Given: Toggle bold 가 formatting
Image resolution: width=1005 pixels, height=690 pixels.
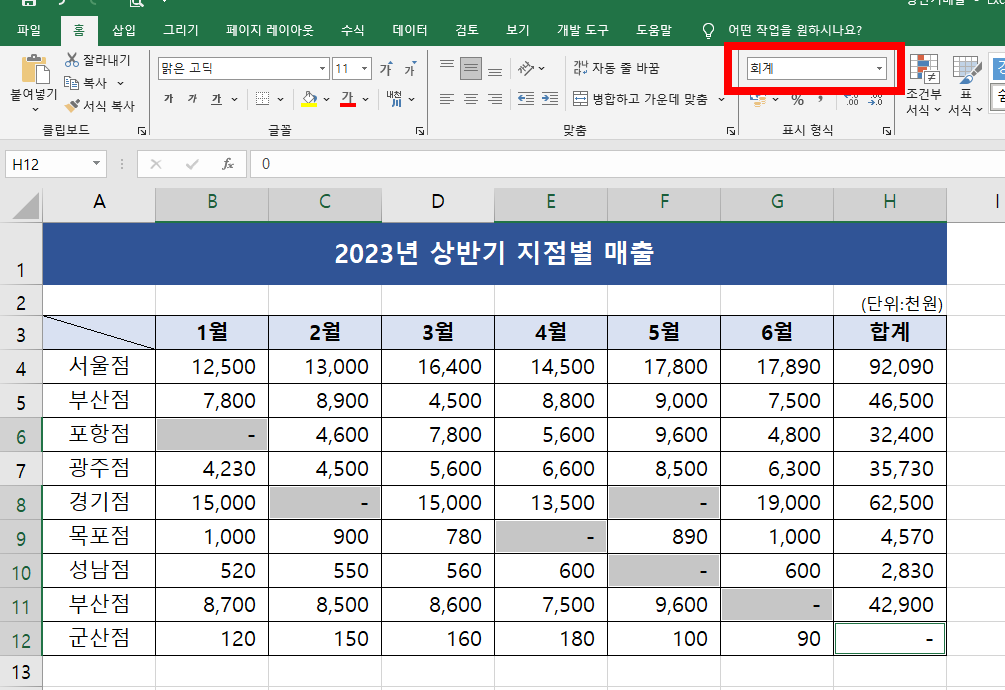Looking at the screenshot, I should [169, 99].
